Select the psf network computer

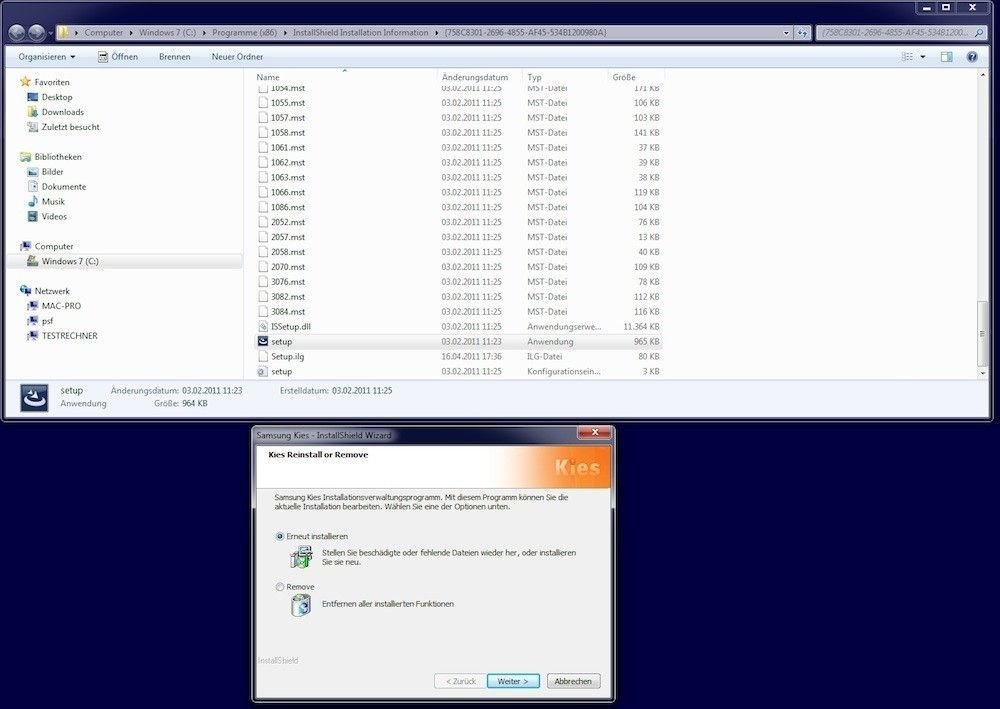point(47,321)
